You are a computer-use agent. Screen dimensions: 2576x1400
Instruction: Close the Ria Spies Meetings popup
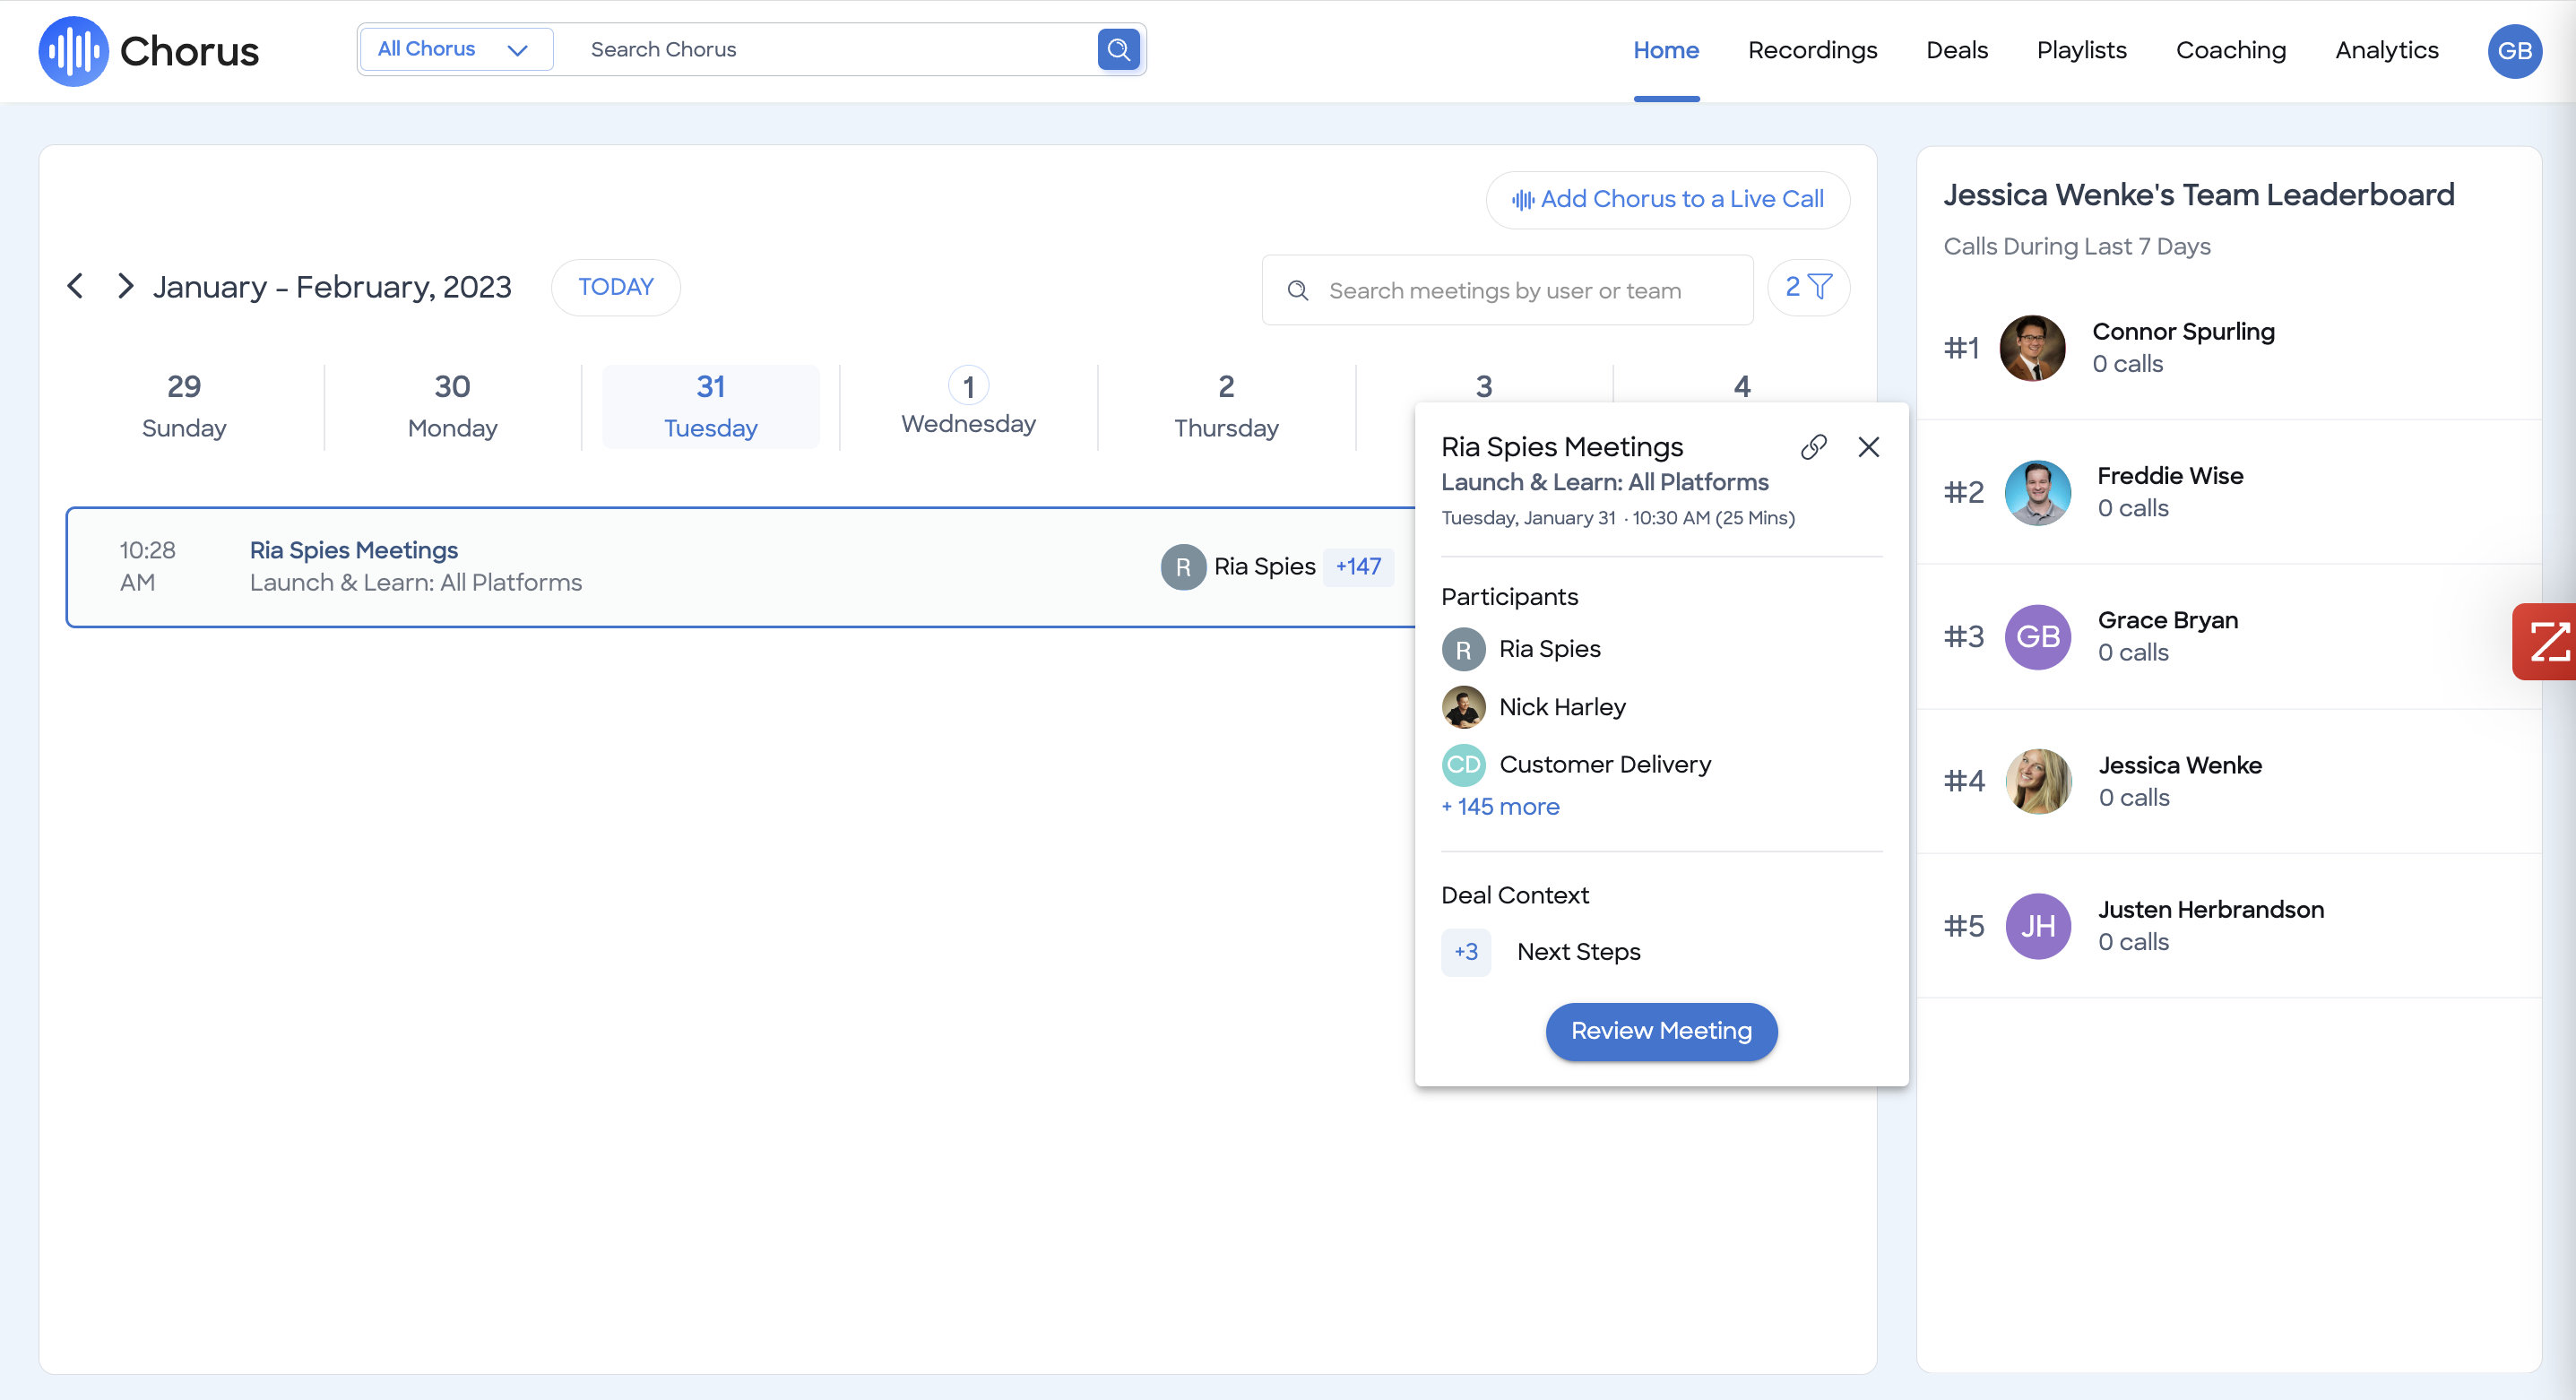point(1868,447)
